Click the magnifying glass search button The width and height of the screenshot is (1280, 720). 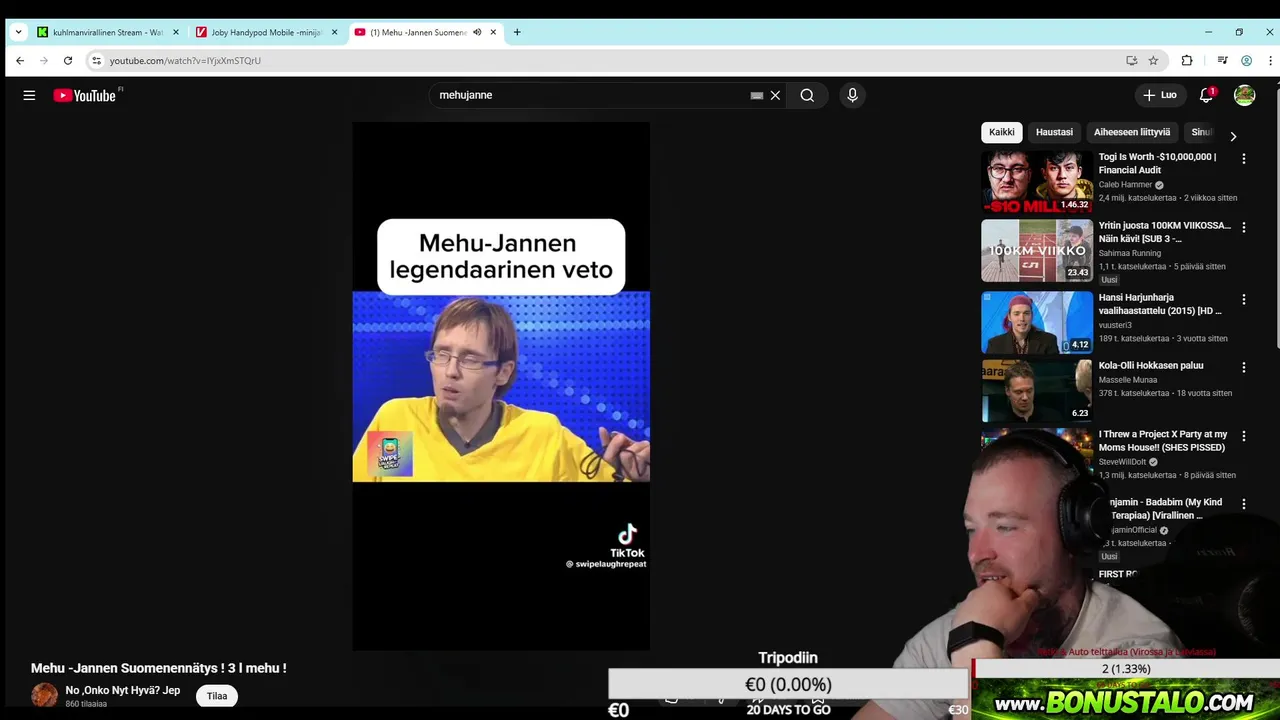[x=807, y=95]
